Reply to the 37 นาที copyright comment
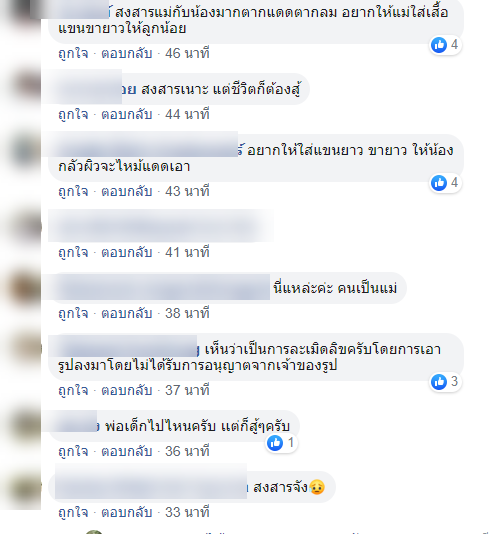 click(127, 390)
